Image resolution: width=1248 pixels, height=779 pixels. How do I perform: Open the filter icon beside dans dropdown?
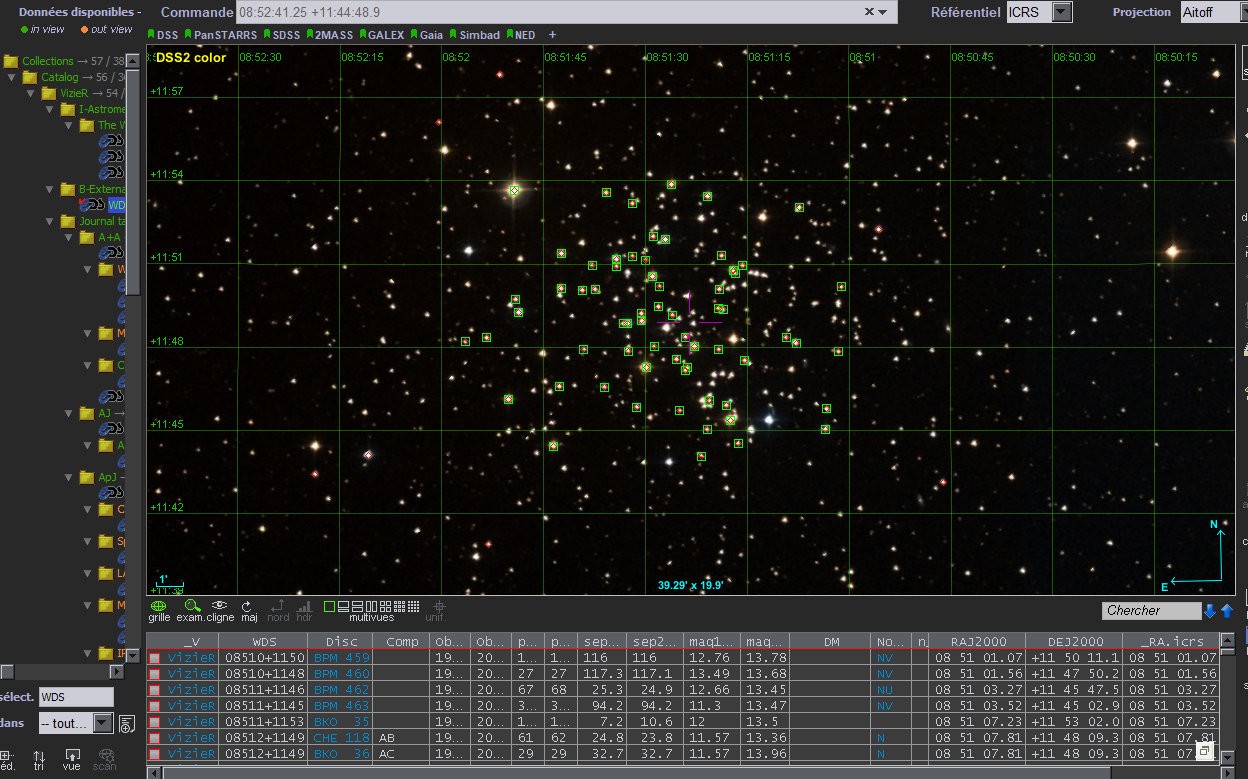tap(127, 723)
